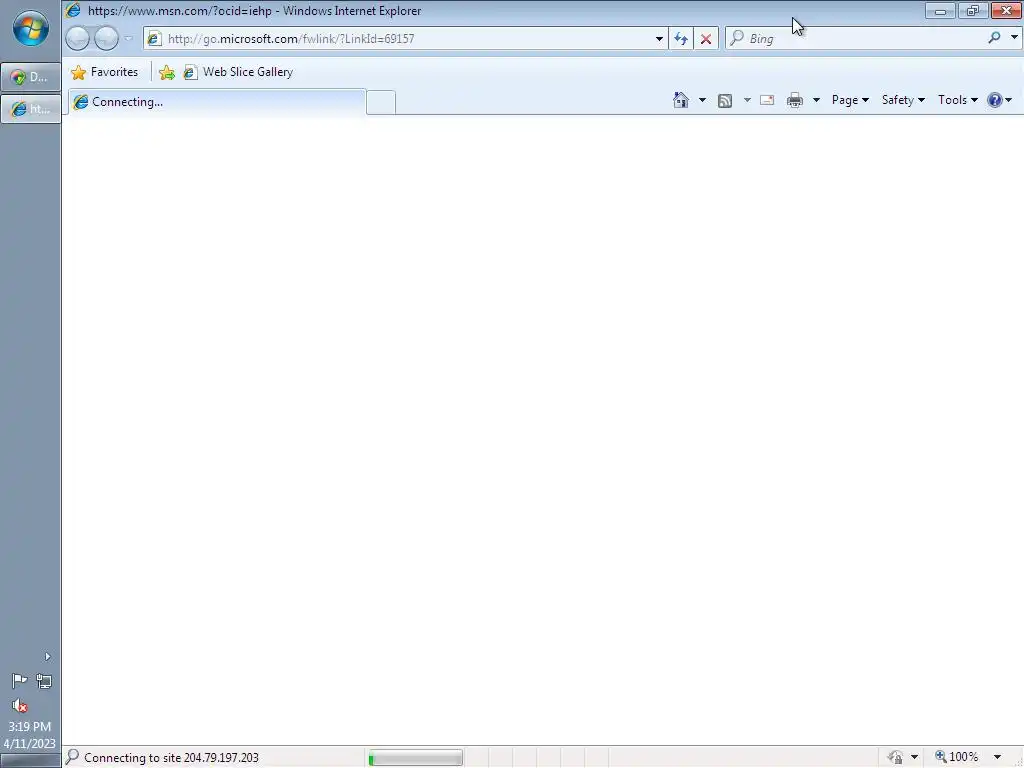
Task: Expand the Feeds dropdown arrow
Action: tap(747, 100)
